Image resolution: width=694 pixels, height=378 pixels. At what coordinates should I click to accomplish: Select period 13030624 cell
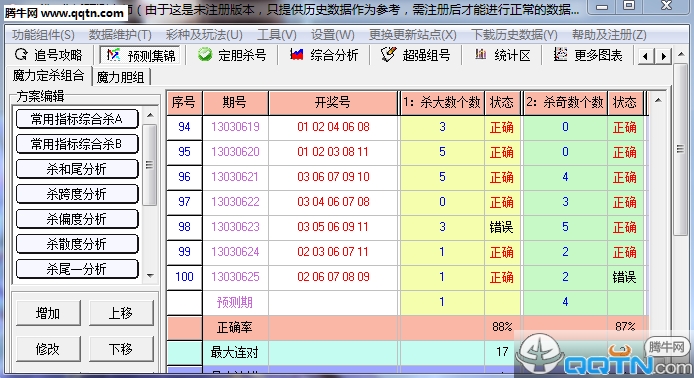pyautogui.click(x=235, y=252)
